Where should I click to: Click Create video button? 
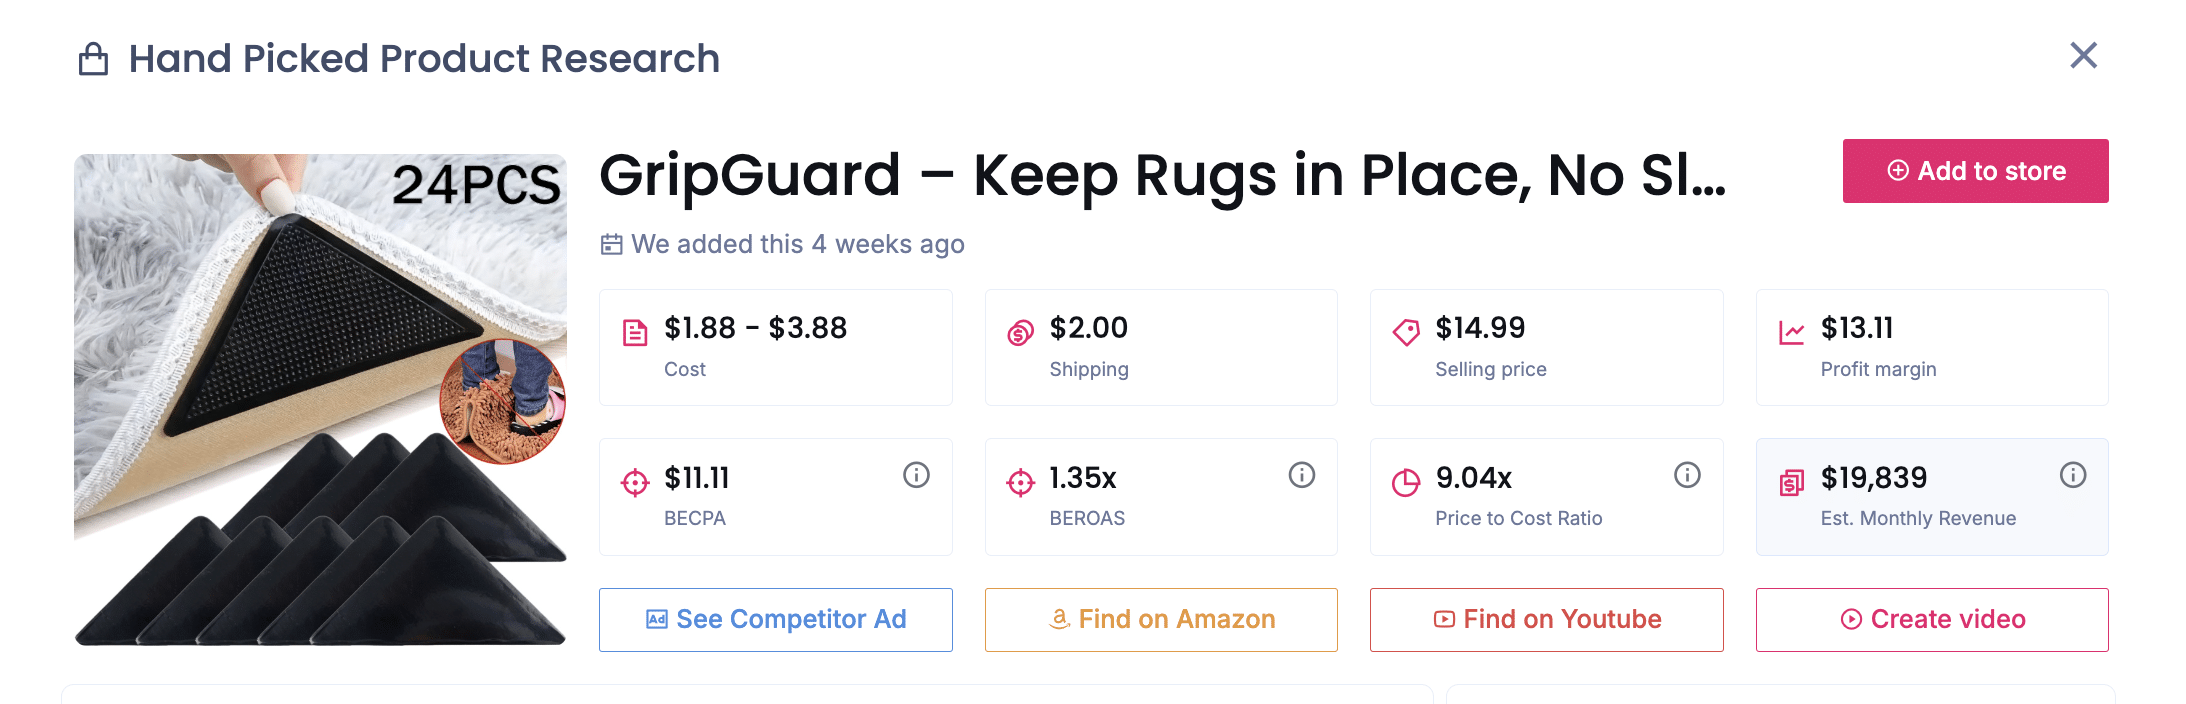tap(1932, 620)
